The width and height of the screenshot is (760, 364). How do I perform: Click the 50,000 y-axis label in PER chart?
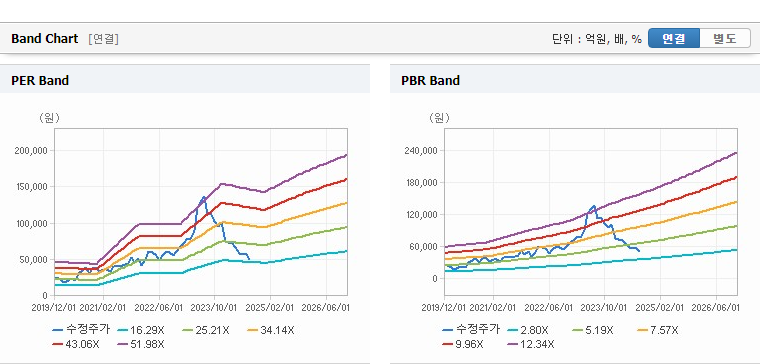[x=33, y=260]
